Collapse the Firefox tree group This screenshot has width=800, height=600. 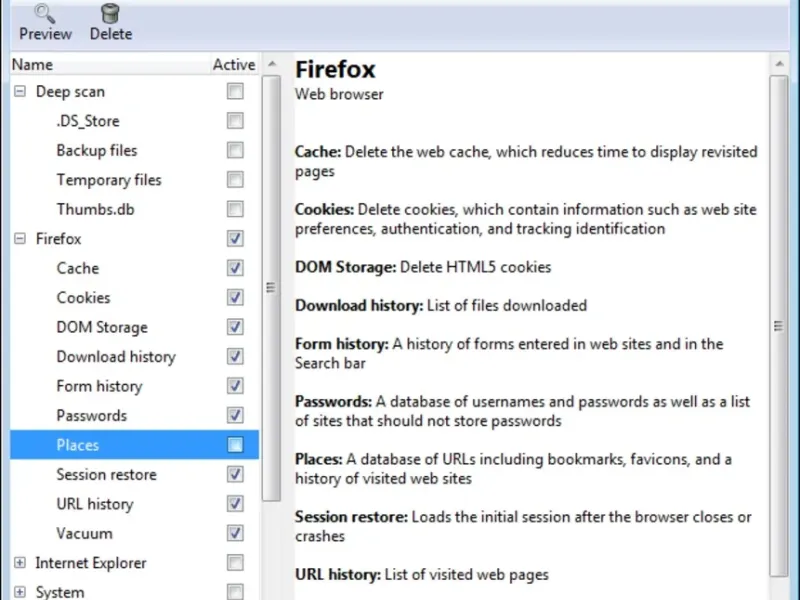coord(20,239)
